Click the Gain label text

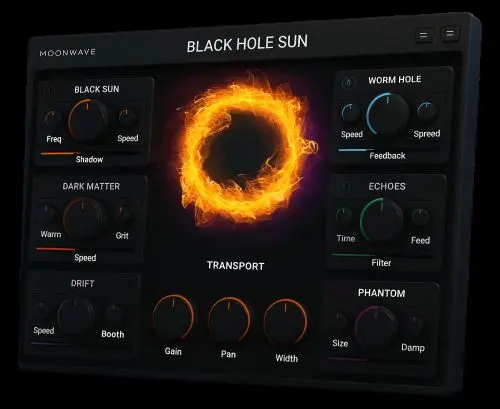point(173,351)
